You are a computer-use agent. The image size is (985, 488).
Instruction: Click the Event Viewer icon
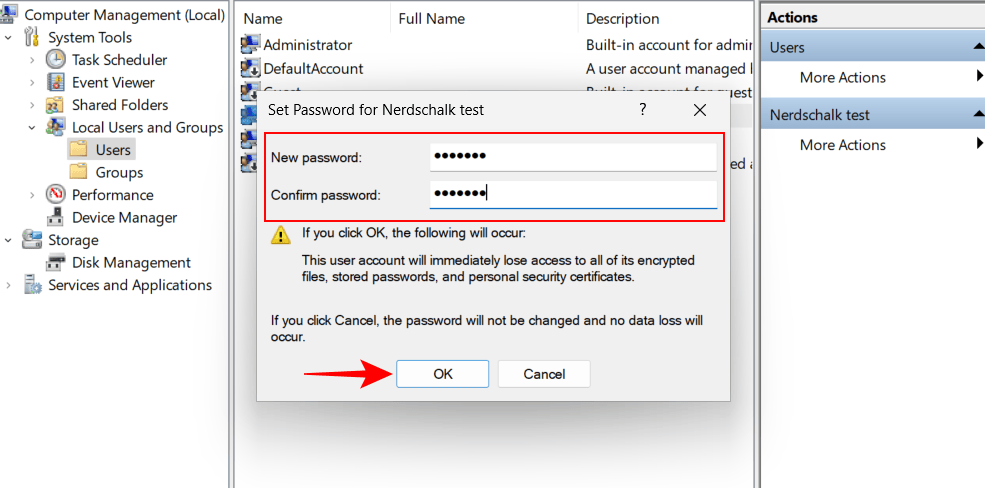click(57, 82)
